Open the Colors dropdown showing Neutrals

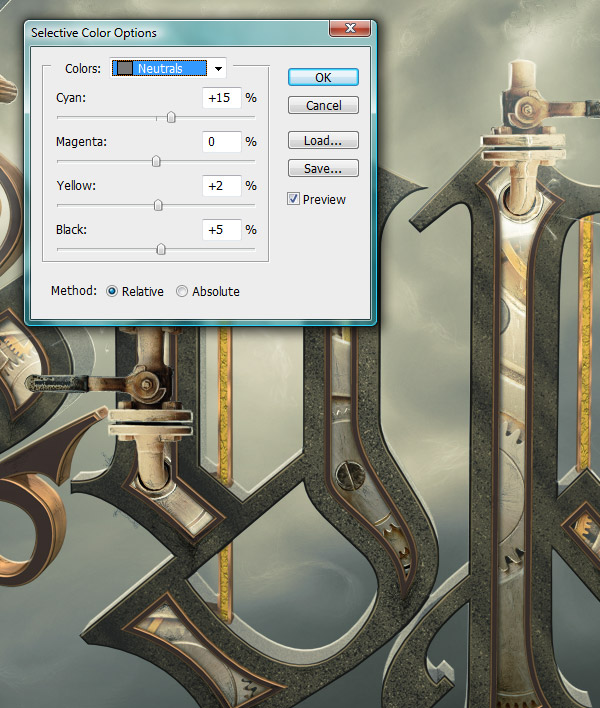(168, 68)
